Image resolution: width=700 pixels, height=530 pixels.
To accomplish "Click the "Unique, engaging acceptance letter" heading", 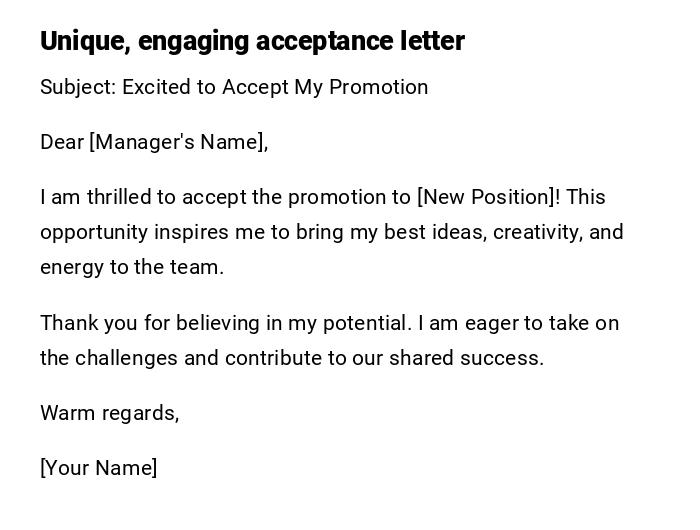I will pyautogui.click(x=252, y=41).
